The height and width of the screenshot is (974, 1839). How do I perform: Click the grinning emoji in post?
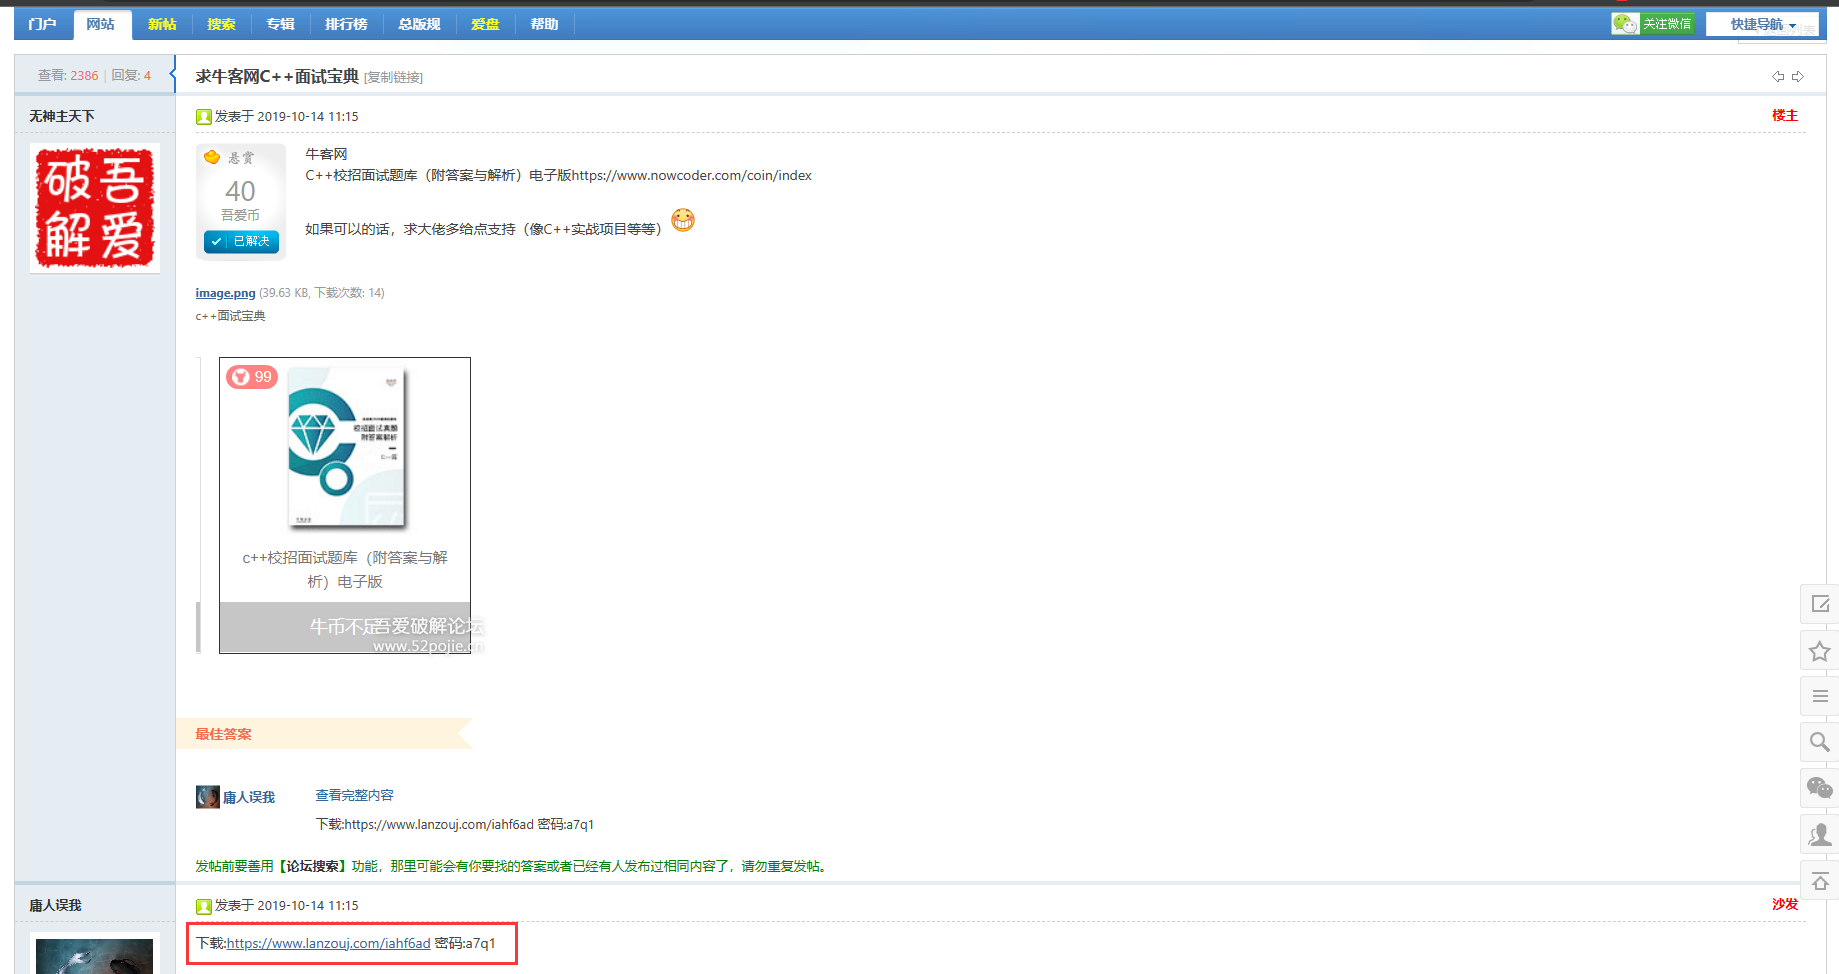[683, 220]
